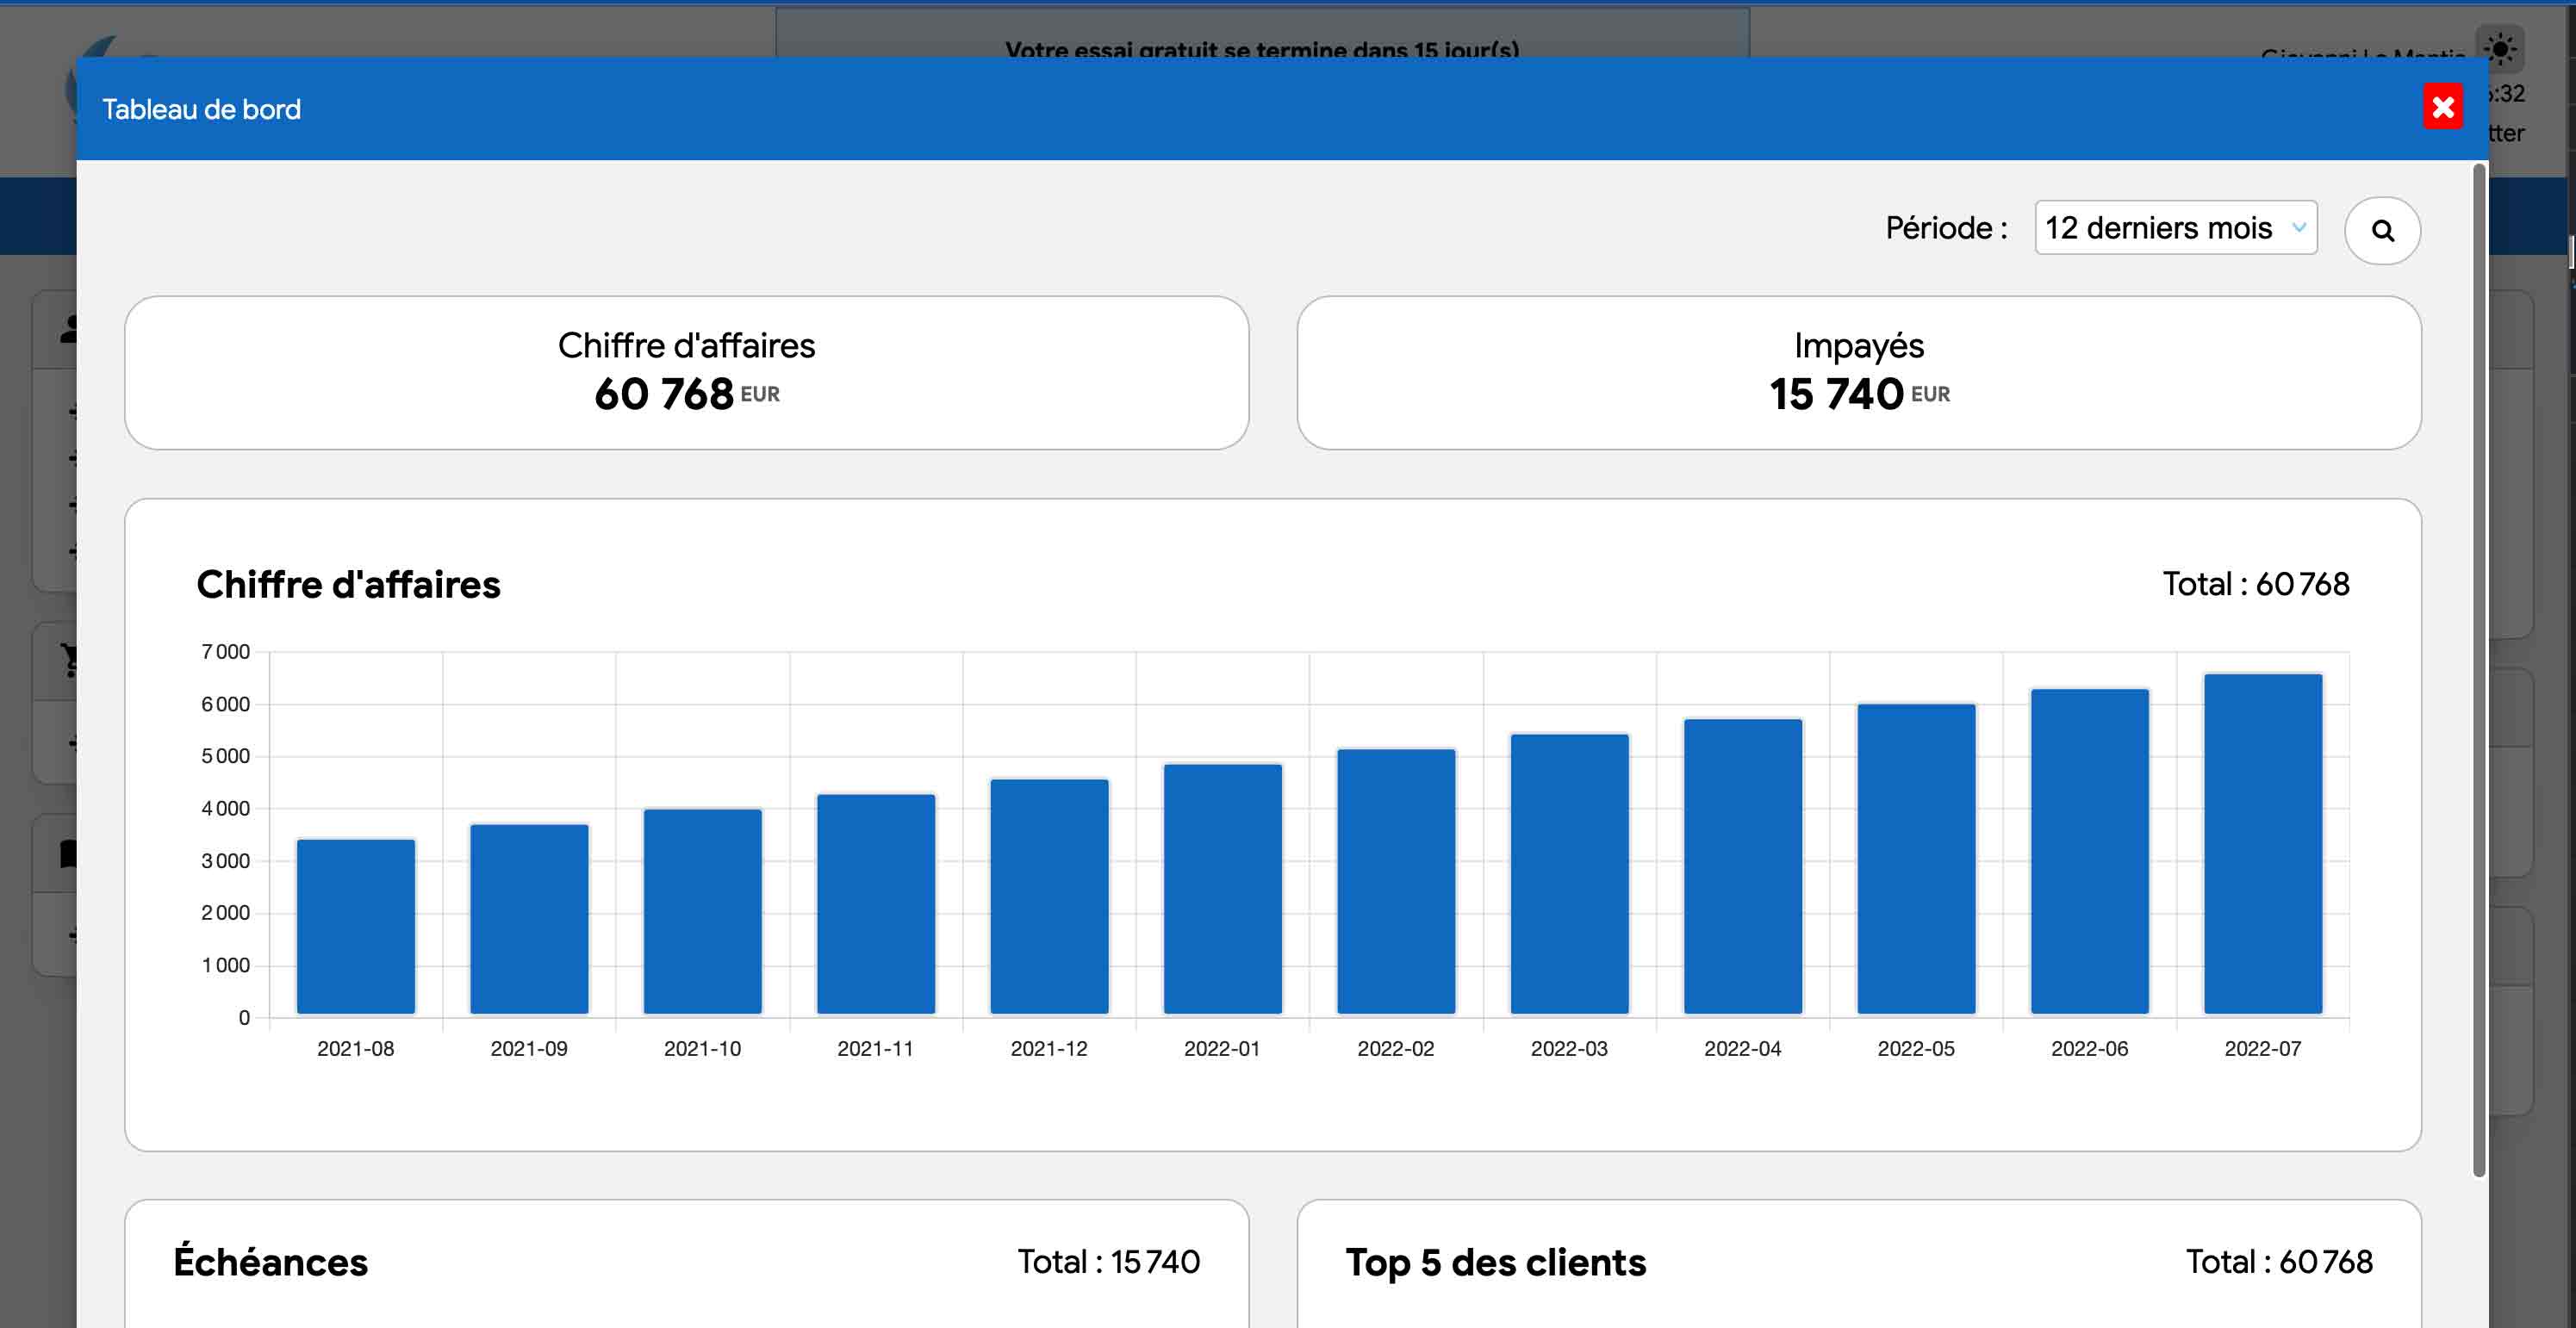Open the Période dropdown
2576x1328 pixels.
click(x=2175, y=228)
